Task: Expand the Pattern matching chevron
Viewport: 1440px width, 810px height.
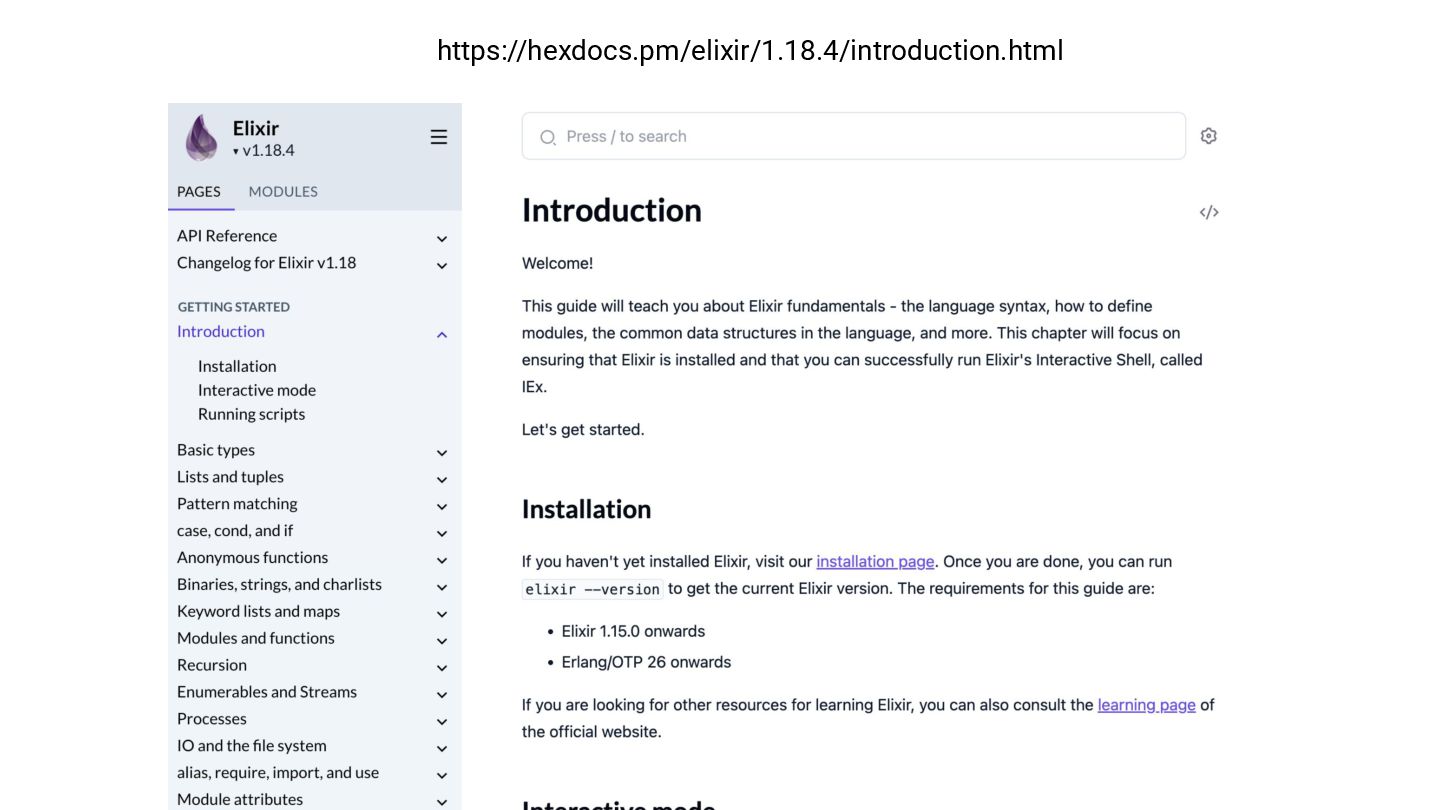Action: 441,506
